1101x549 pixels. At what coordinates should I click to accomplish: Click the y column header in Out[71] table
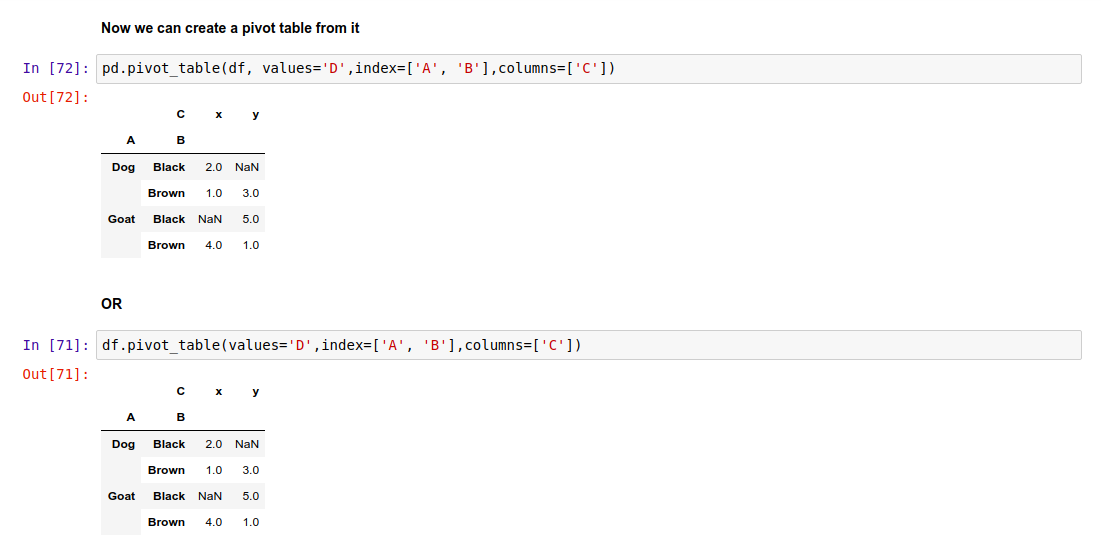(256, 391)
